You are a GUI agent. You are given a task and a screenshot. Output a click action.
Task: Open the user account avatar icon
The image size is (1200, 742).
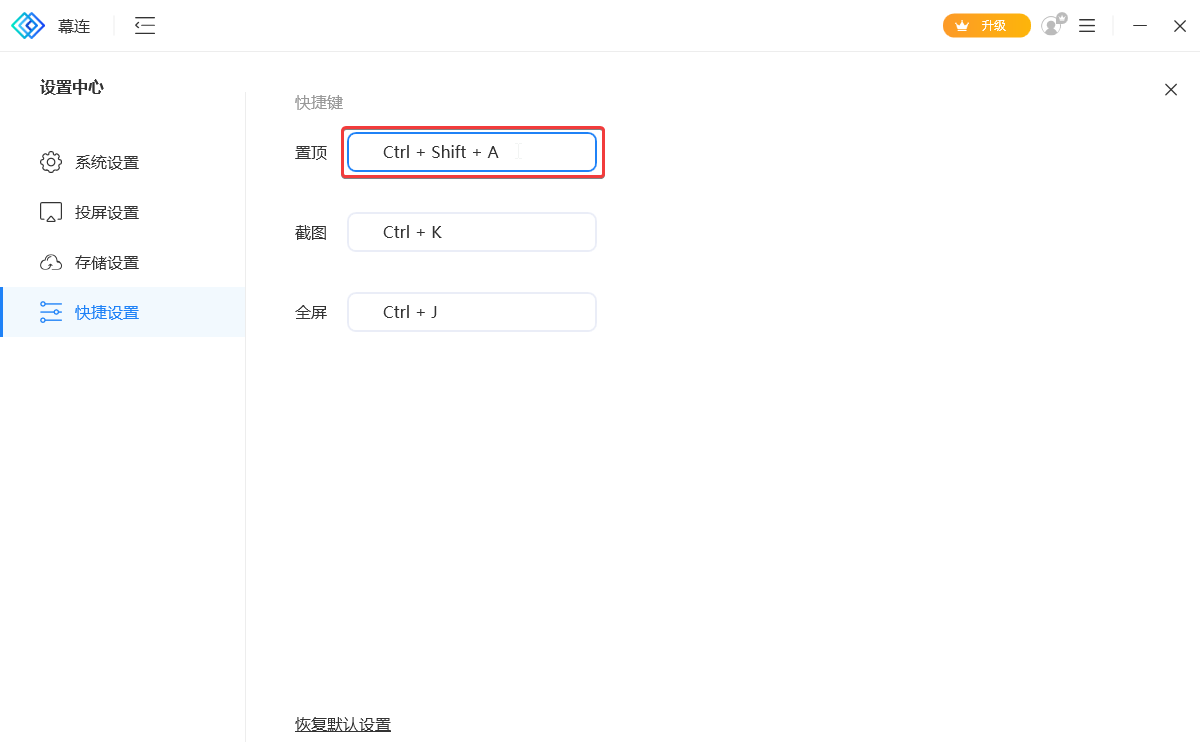pos(1052,26)
